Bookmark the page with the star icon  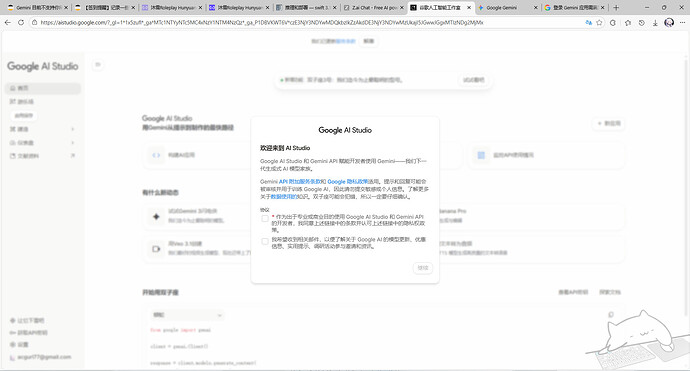(599, 22)
